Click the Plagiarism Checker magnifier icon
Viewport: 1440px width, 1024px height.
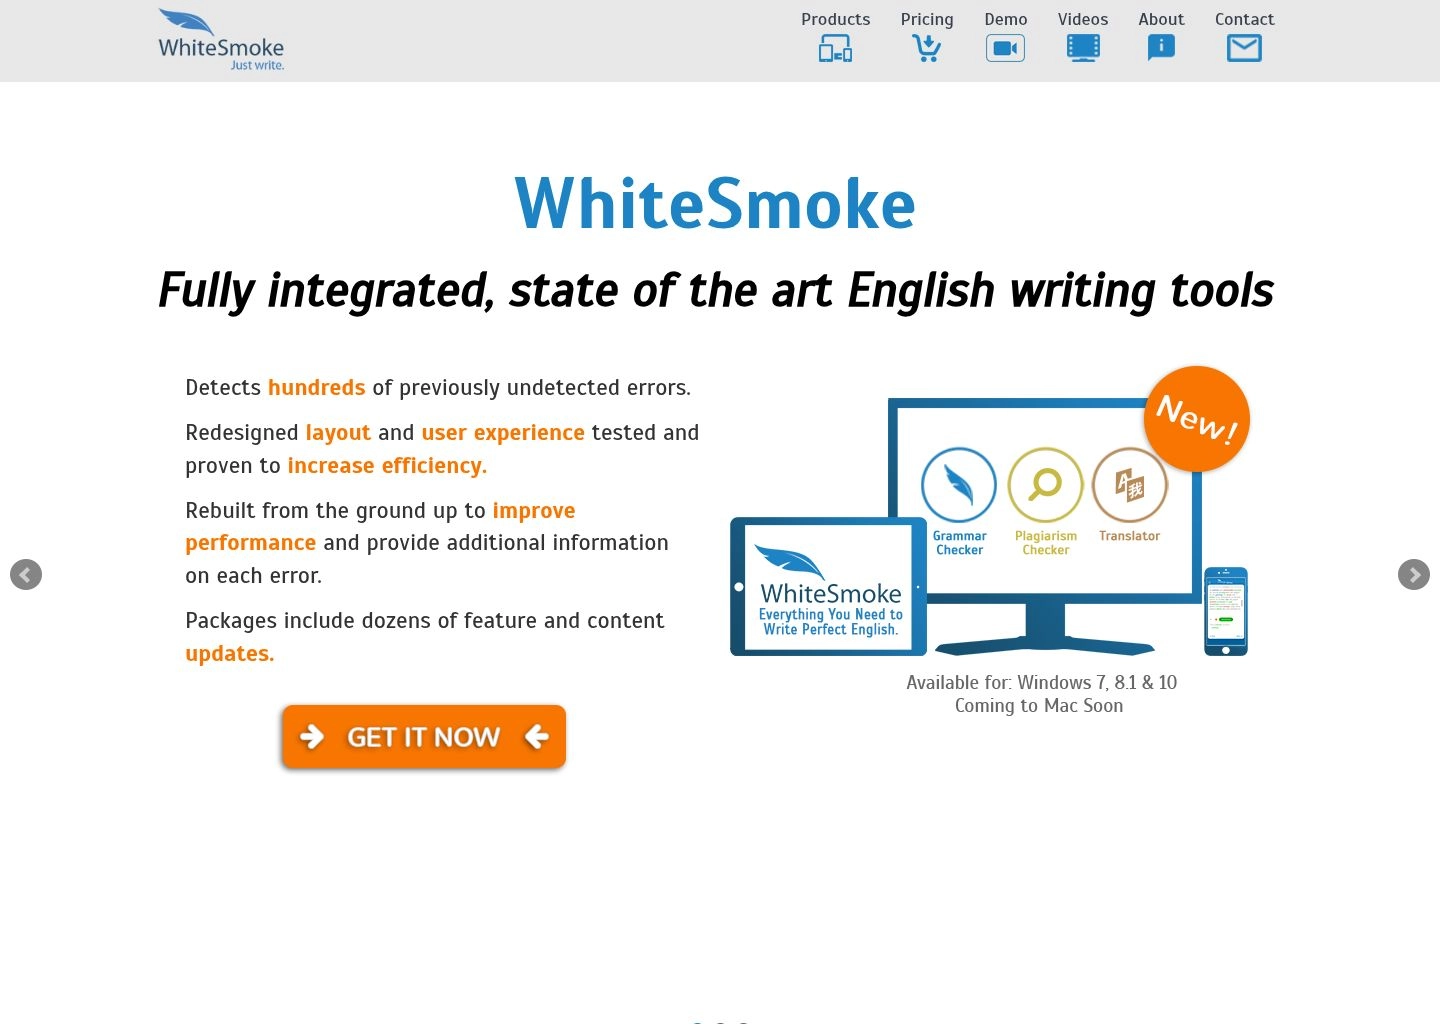[x=1046, y=485]
